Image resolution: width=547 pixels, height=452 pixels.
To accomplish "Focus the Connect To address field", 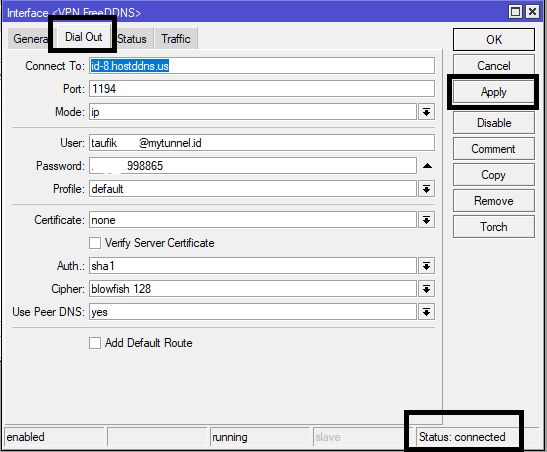I will 262,66.
